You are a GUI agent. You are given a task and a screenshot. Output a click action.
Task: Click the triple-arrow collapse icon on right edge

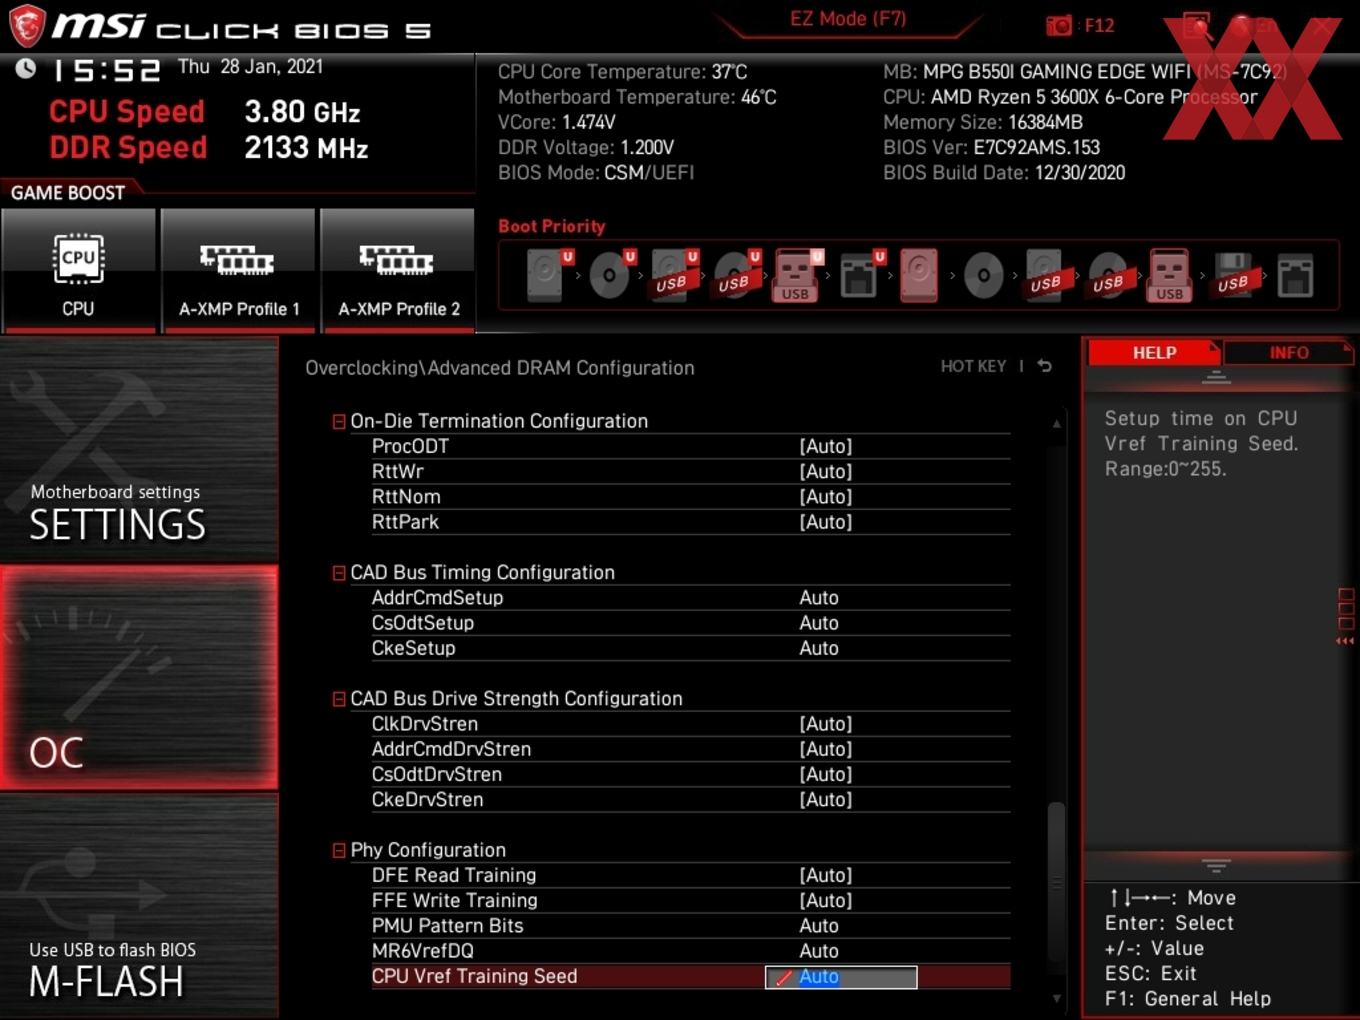pyautogui.click(x=1345, y=641)
